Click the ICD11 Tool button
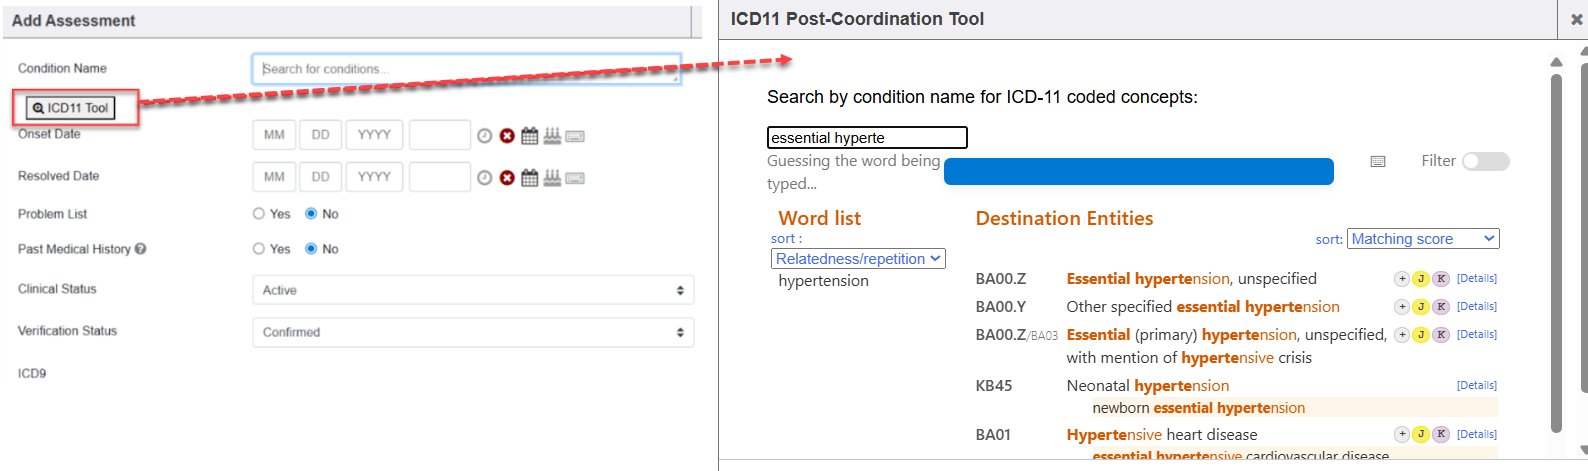This screenshot has width=1588, height=471. coord(70,108)
